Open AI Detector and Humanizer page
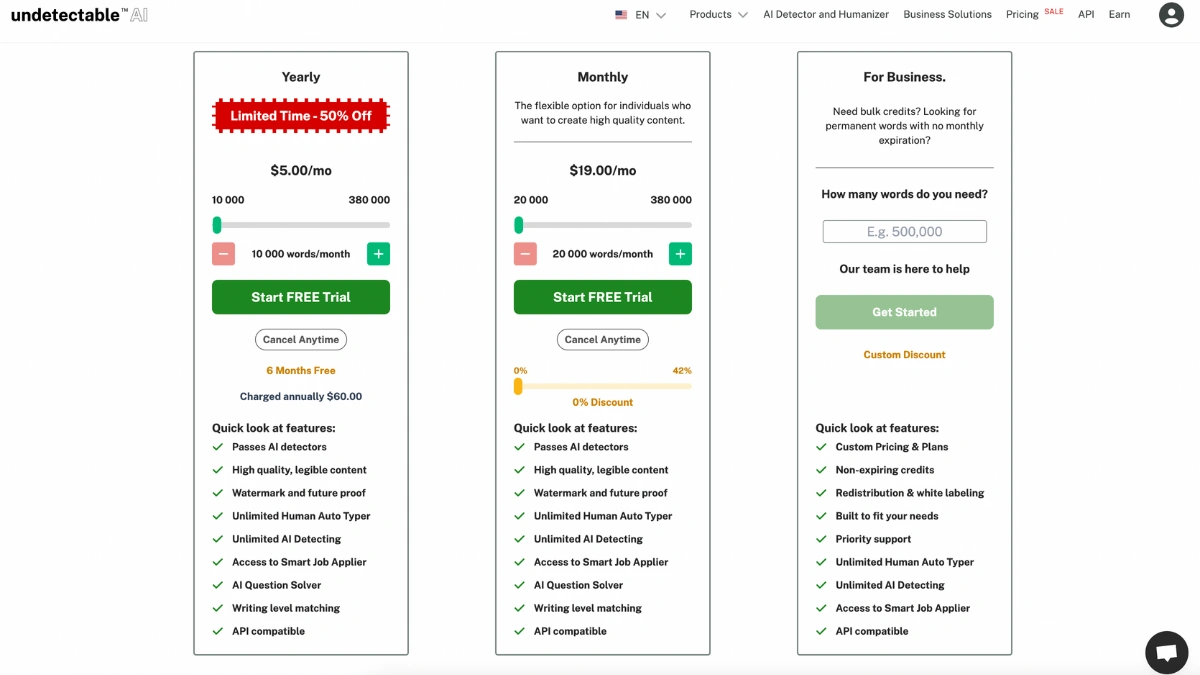 point(826,15)
